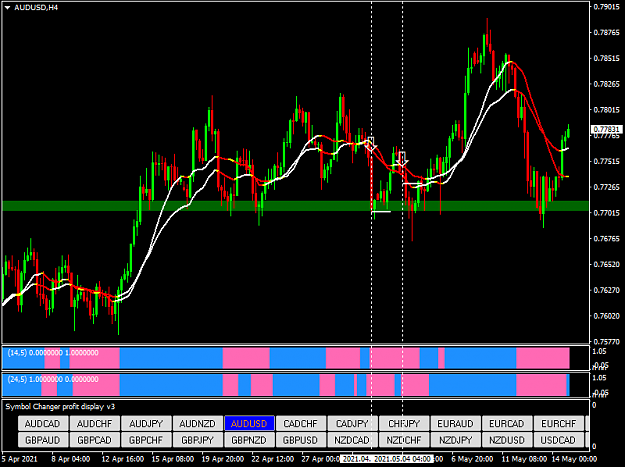Screen dimensions: 625x467
Task: Select the USDCAD symbol button
Action: 558,440
